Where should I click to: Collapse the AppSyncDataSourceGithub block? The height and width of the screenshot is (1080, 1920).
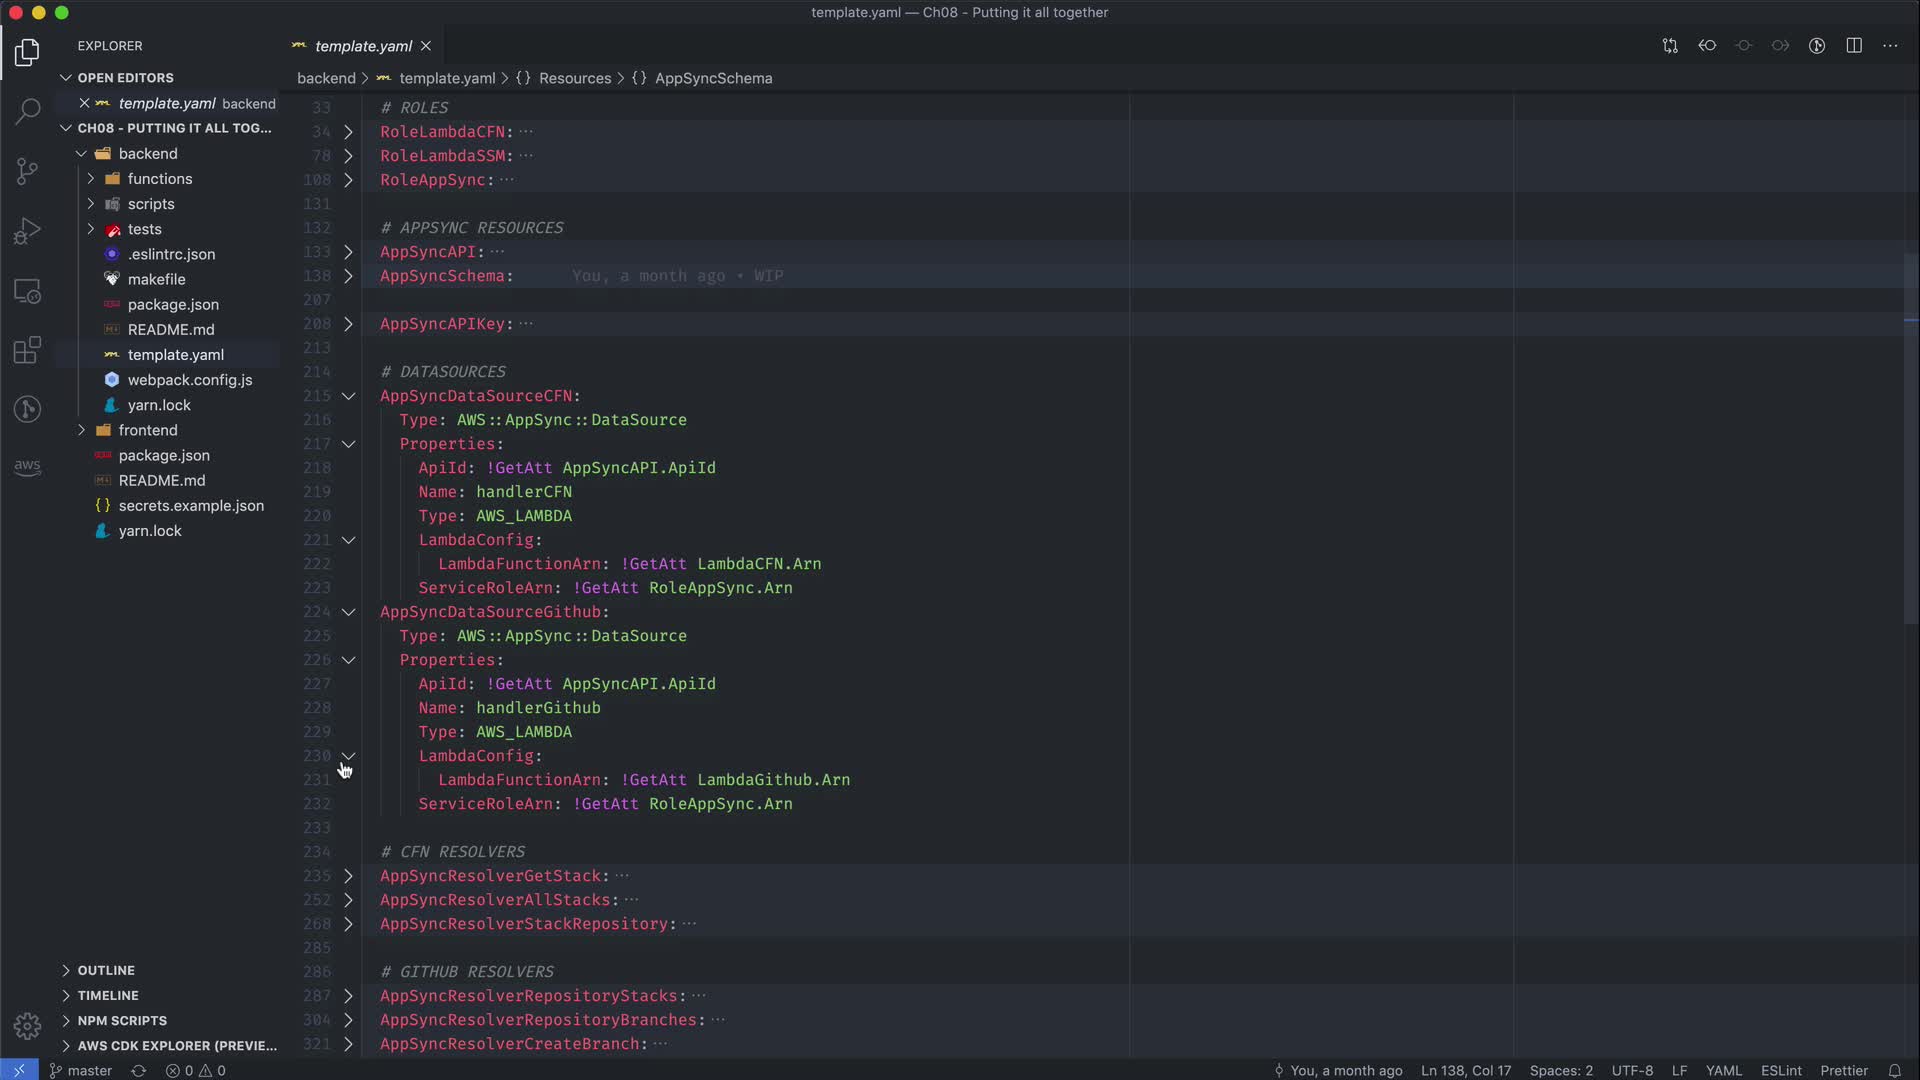(x=348, y=612)
